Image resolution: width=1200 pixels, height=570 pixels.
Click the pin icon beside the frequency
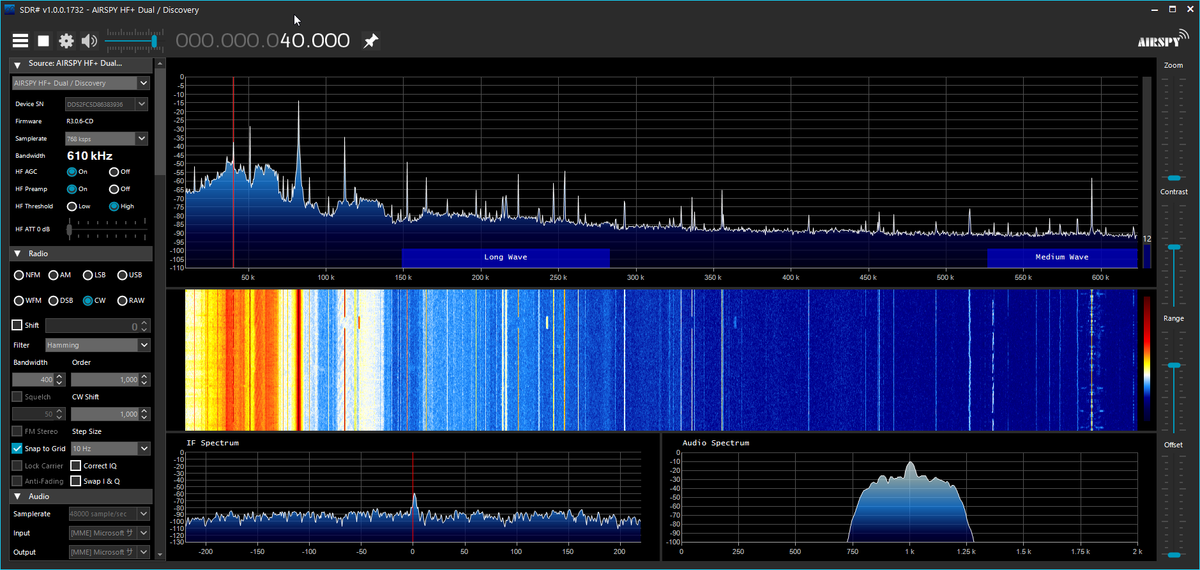(x=371, y=41)
